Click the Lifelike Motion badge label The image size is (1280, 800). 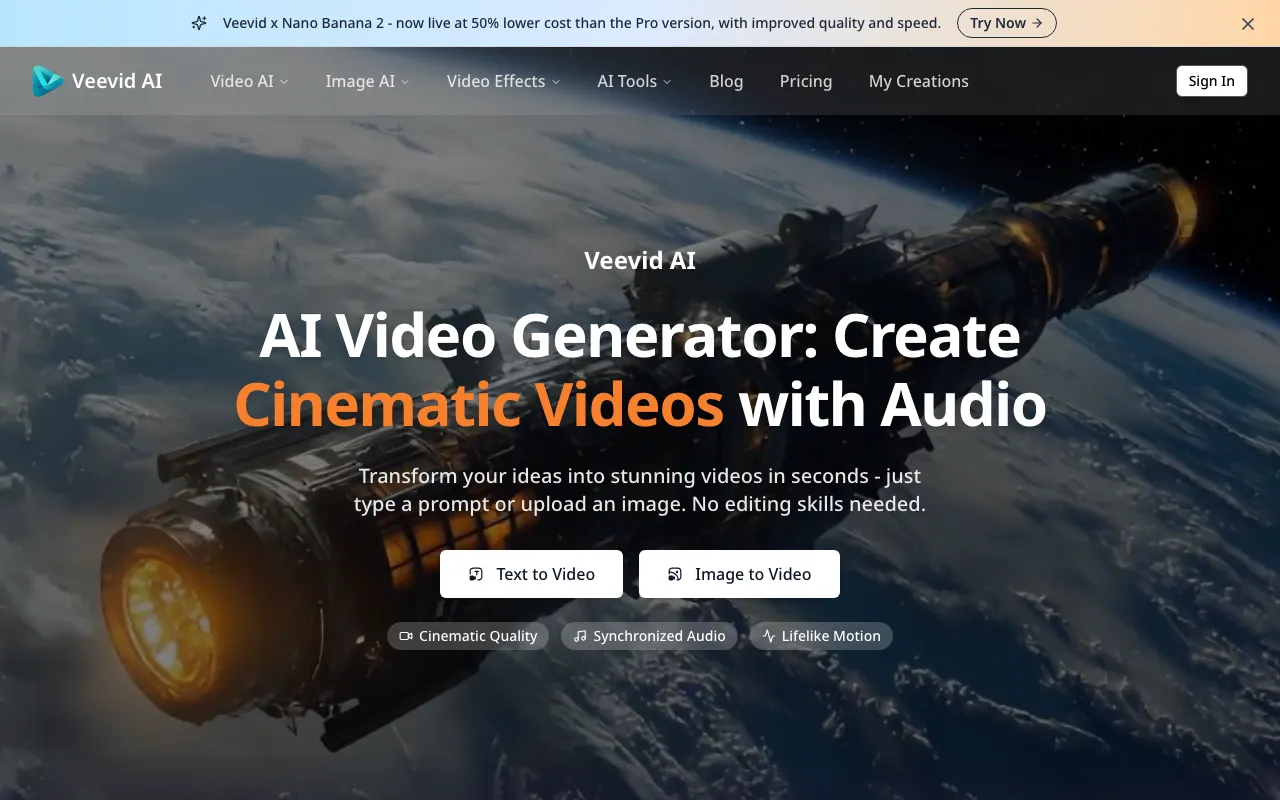pos(831,636)
